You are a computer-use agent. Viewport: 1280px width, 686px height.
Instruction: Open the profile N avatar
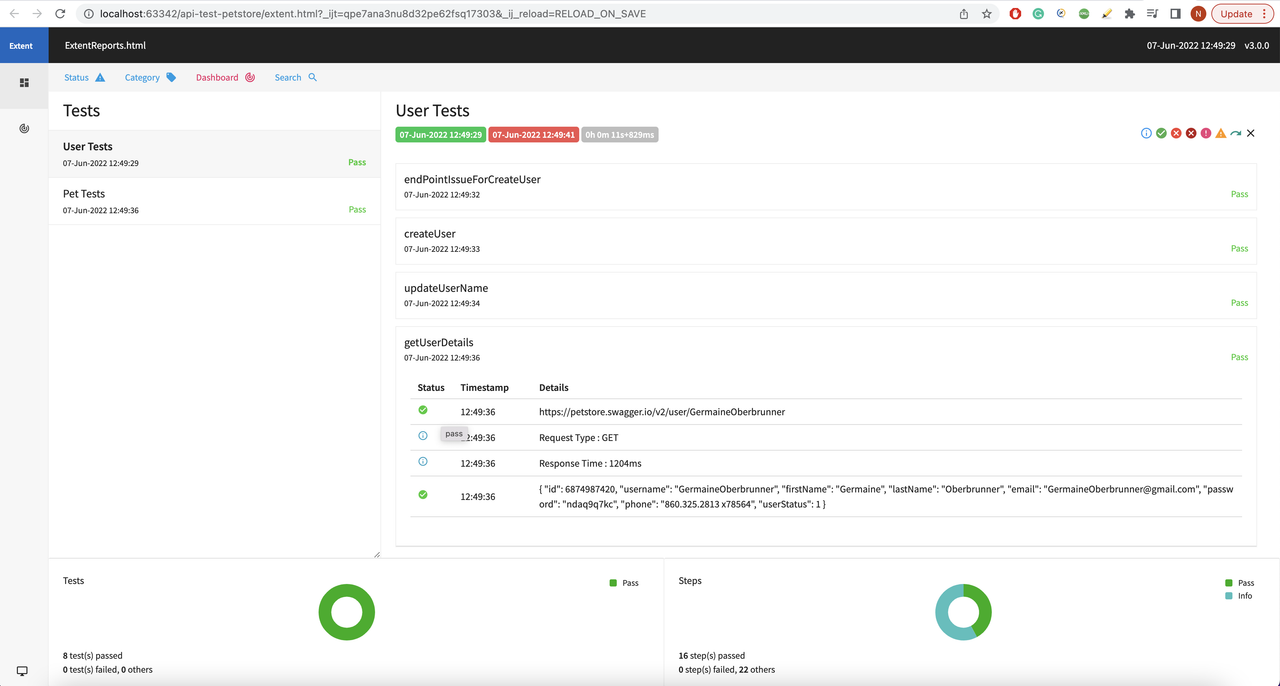pyautogui.click(x=1198, y=14)
